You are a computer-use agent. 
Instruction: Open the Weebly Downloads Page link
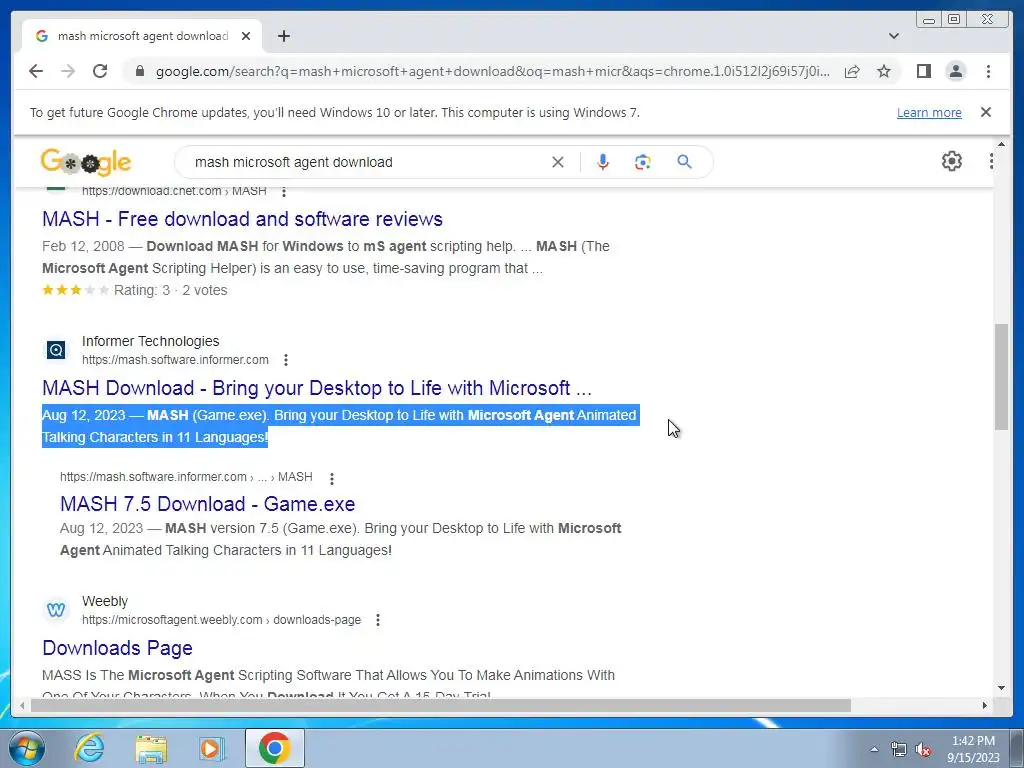coord(118,648)
